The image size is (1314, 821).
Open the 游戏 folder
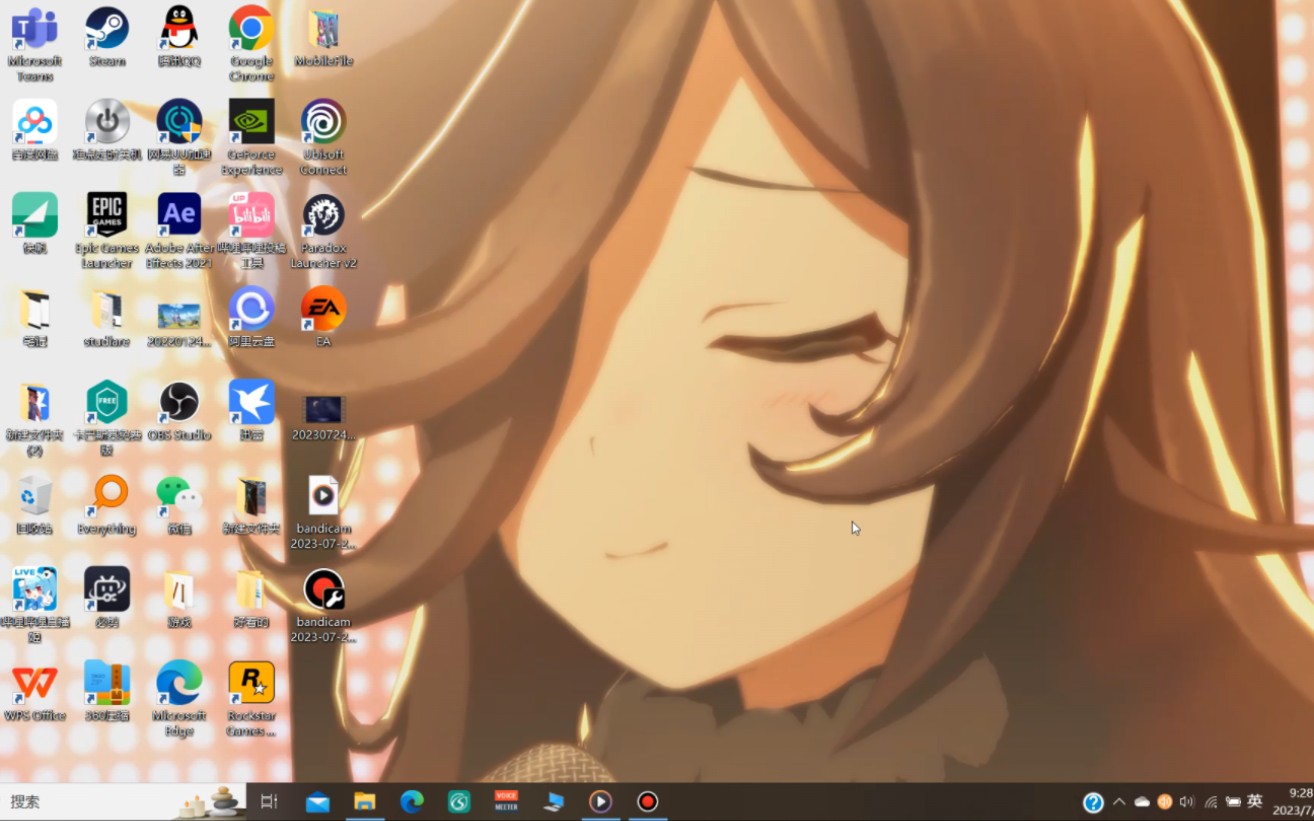tap(179, 598)
